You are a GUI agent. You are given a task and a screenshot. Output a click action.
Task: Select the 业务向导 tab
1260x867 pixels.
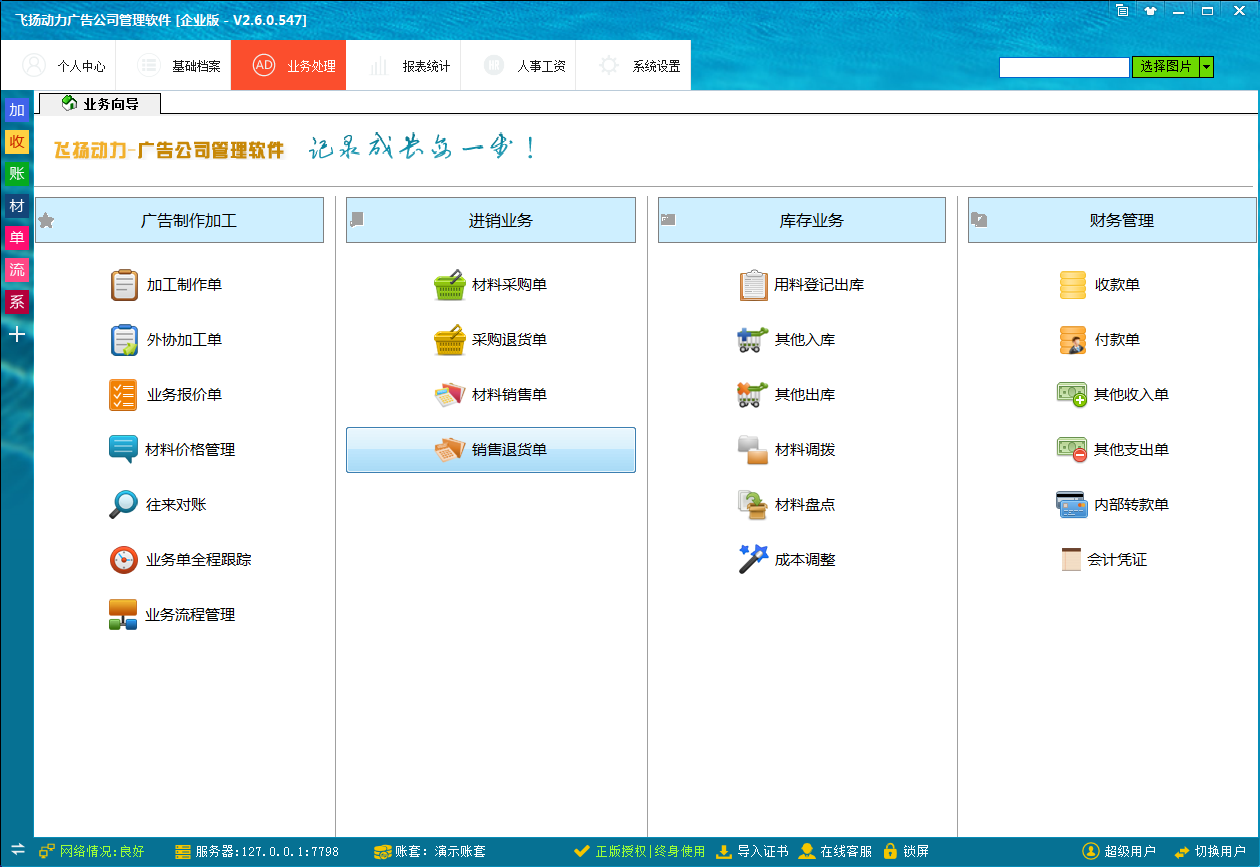click(x=100, y=103)
